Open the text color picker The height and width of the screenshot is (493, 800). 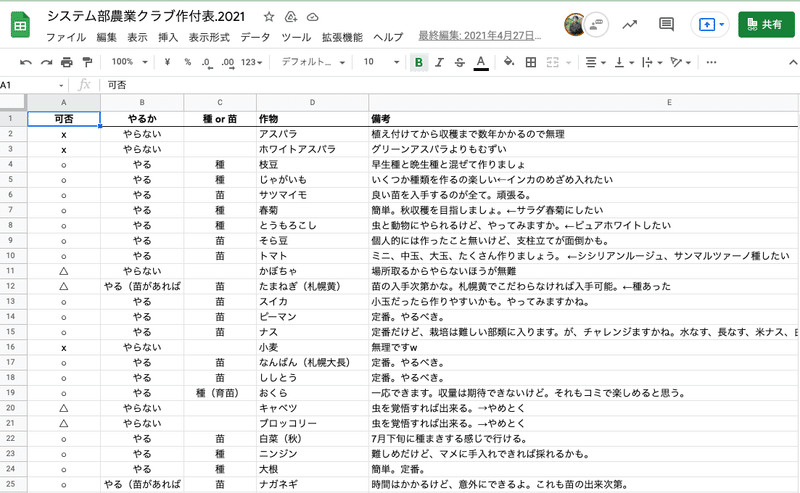(x=481, y=63)
